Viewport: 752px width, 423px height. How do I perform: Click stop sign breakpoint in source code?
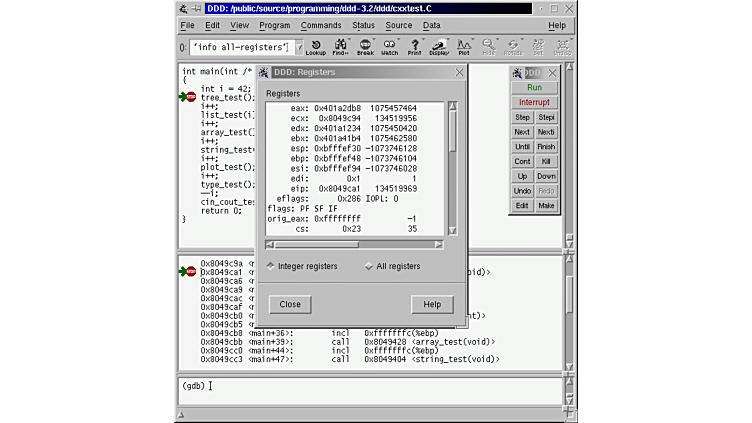[x=190, y=97]
